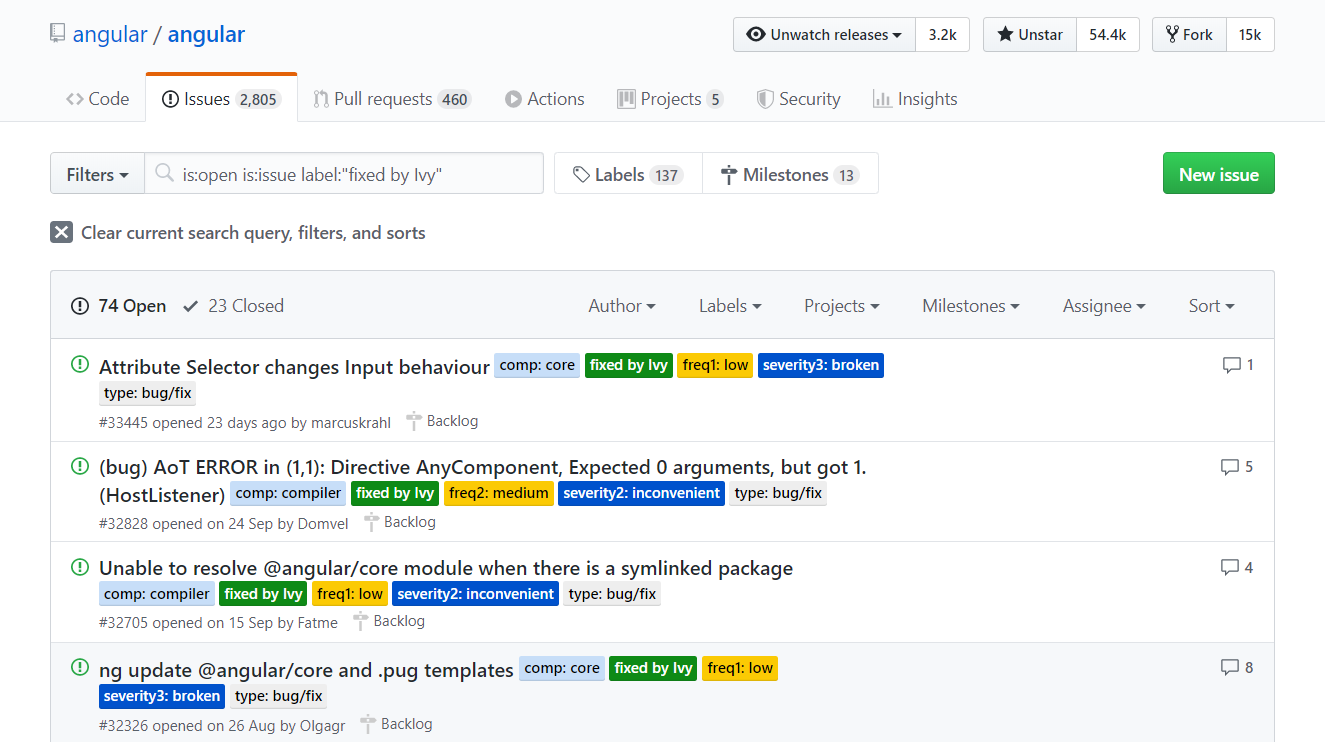Open the 4 comments on symlinked package issue
Image resolution: width=1325 pixels, height=742 pixels.
(x=1237, y=567)
